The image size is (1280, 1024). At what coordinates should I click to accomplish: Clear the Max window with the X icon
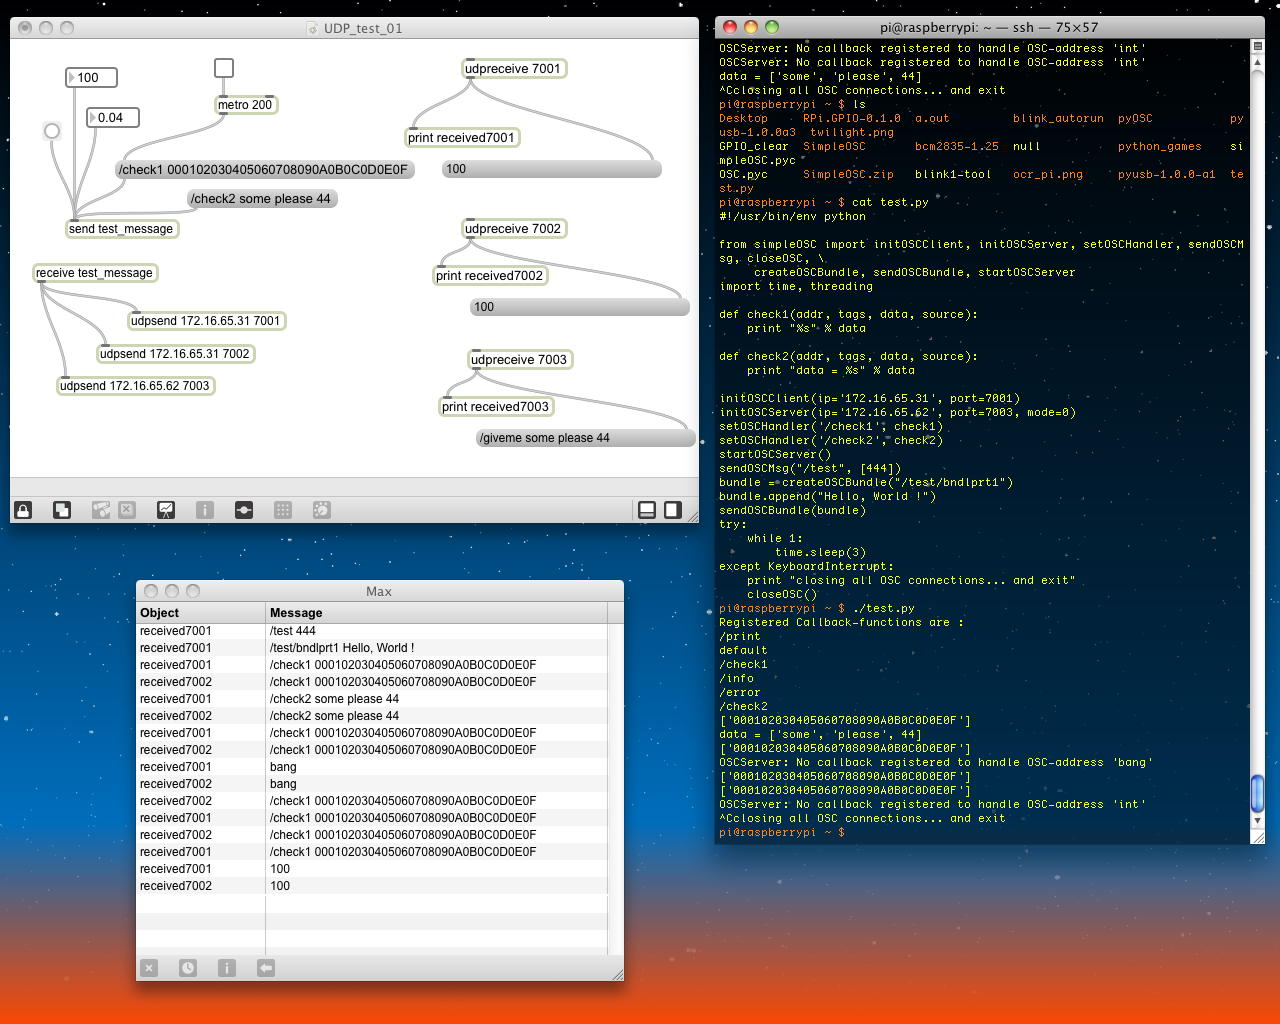[x=149, y=968]
